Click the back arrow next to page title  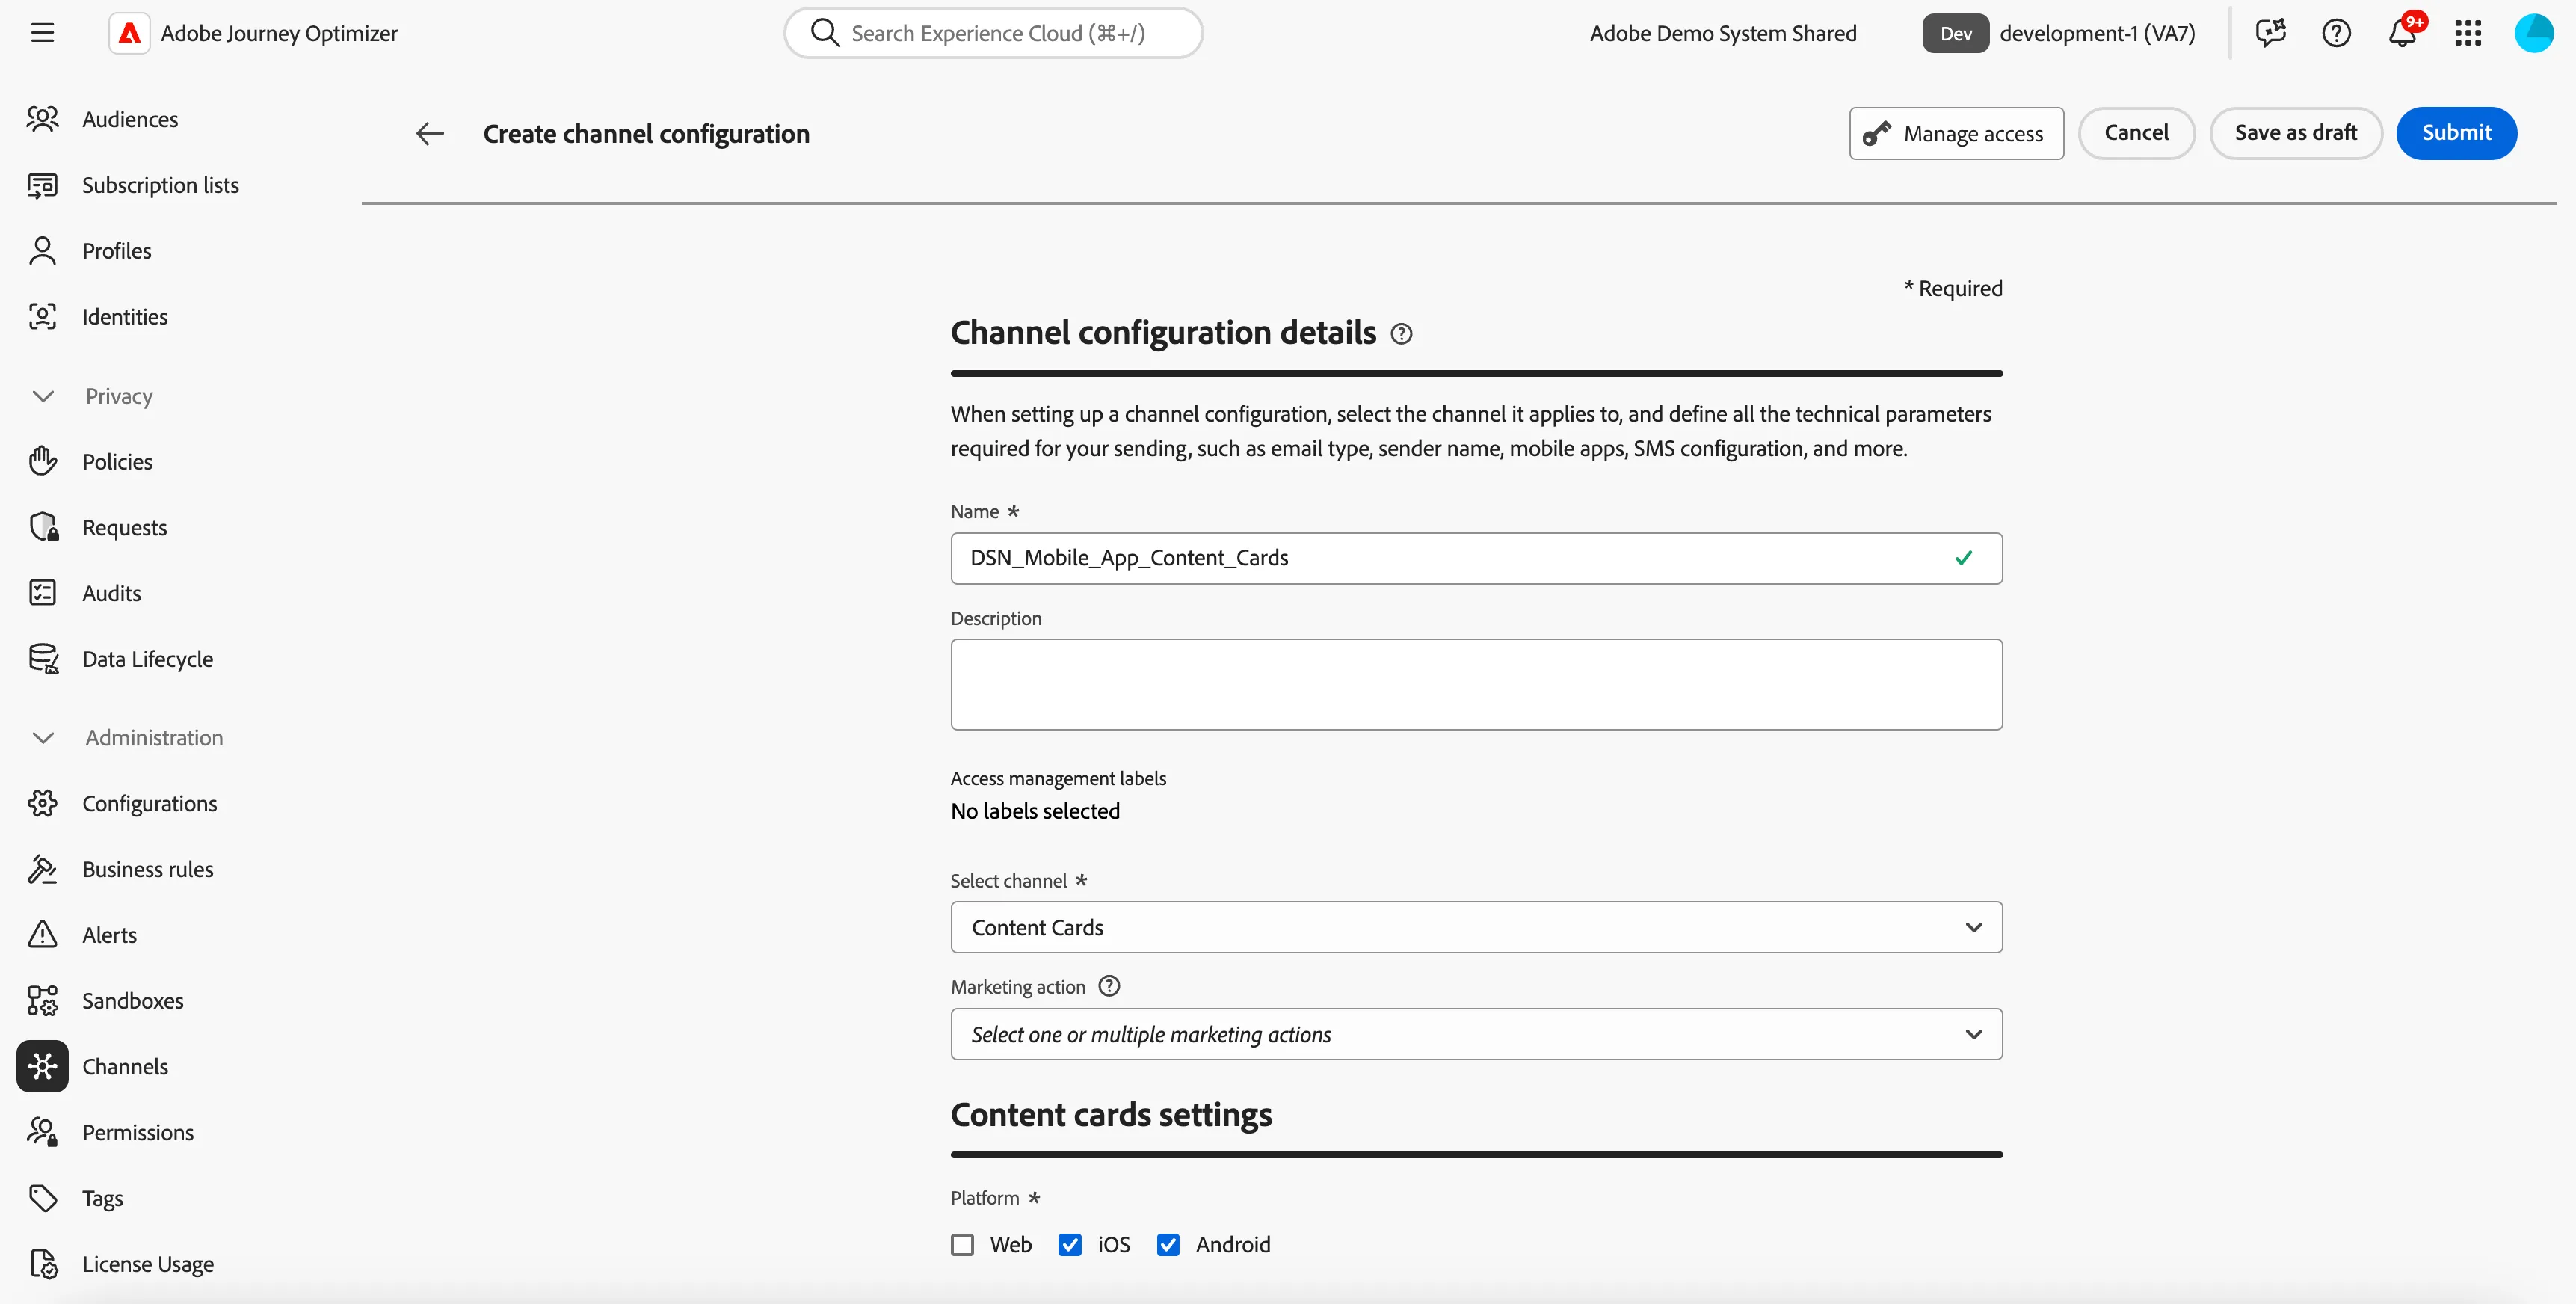pos(430,134)
